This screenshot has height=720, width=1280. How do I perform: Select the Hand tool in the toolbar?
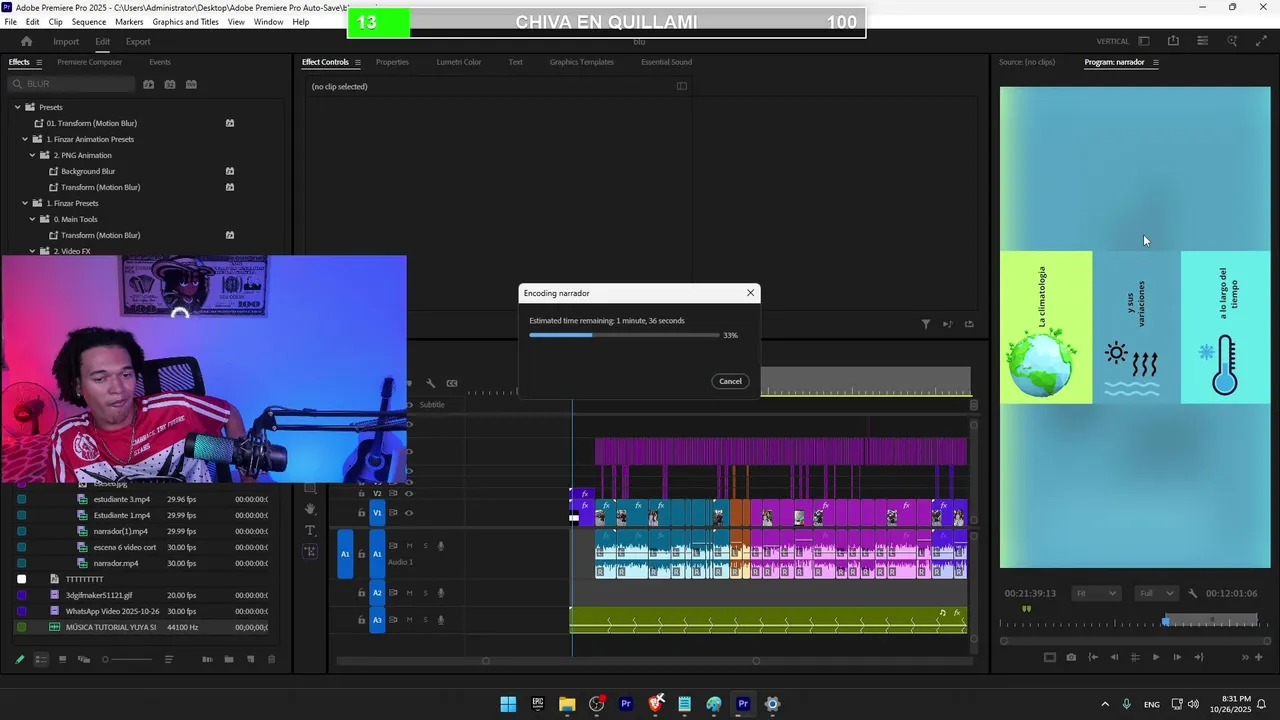click(x=310, y=509)
